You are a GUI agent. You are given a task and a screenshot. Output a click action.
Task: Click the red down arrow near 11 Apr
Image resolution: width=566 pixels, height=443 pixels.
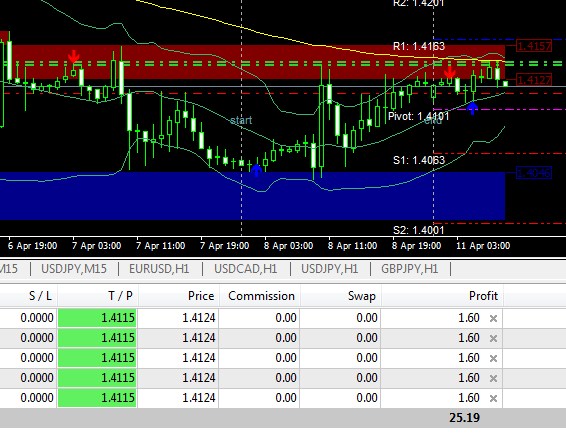coord(449,73)
